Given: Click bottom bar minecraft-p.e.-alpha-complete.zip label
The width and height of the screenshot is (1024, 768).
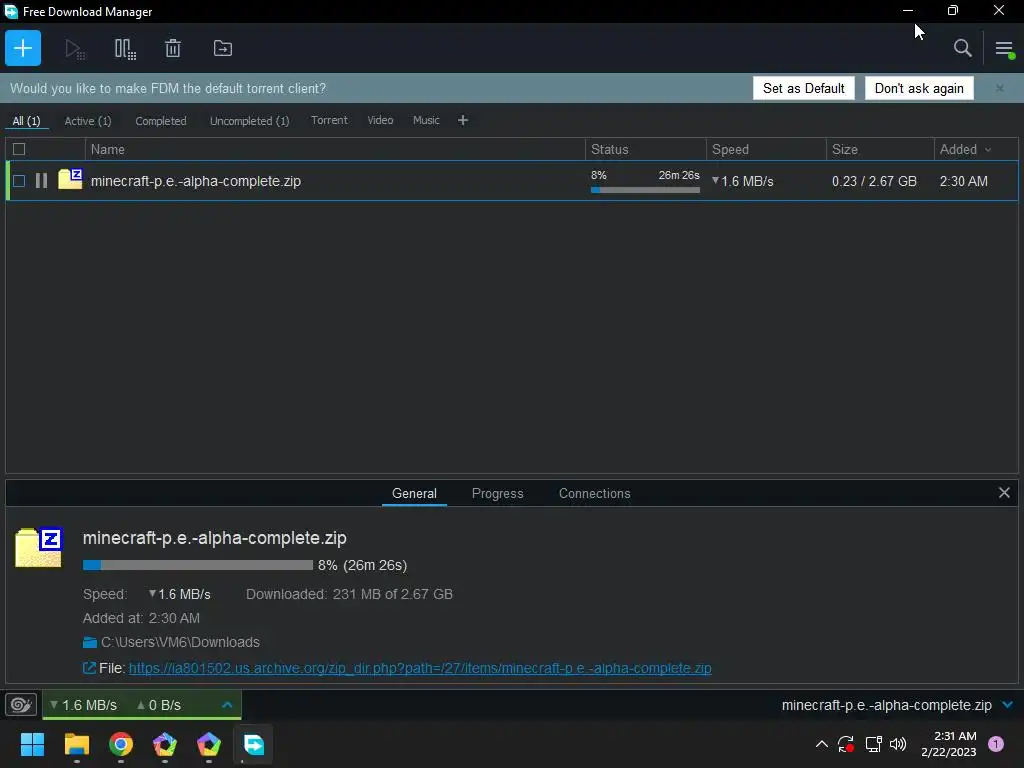Looking at the screenshot, I should tap(886, 705).
